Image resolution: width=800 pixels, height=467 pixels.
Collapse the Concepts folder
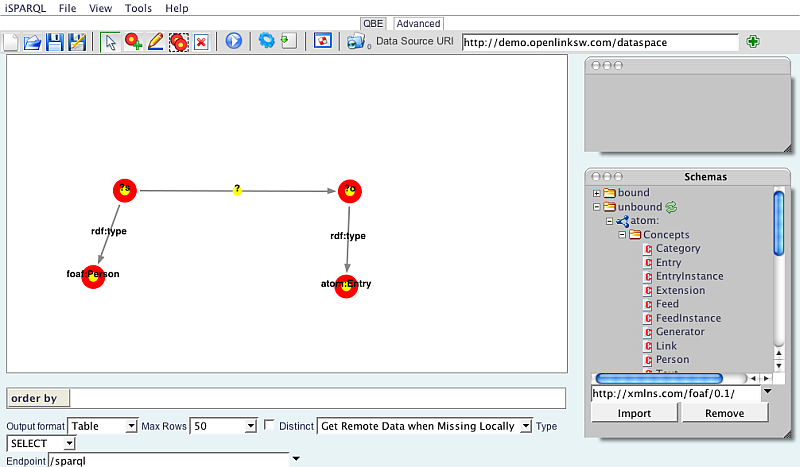pyautogui.click(x=622, y=235)
